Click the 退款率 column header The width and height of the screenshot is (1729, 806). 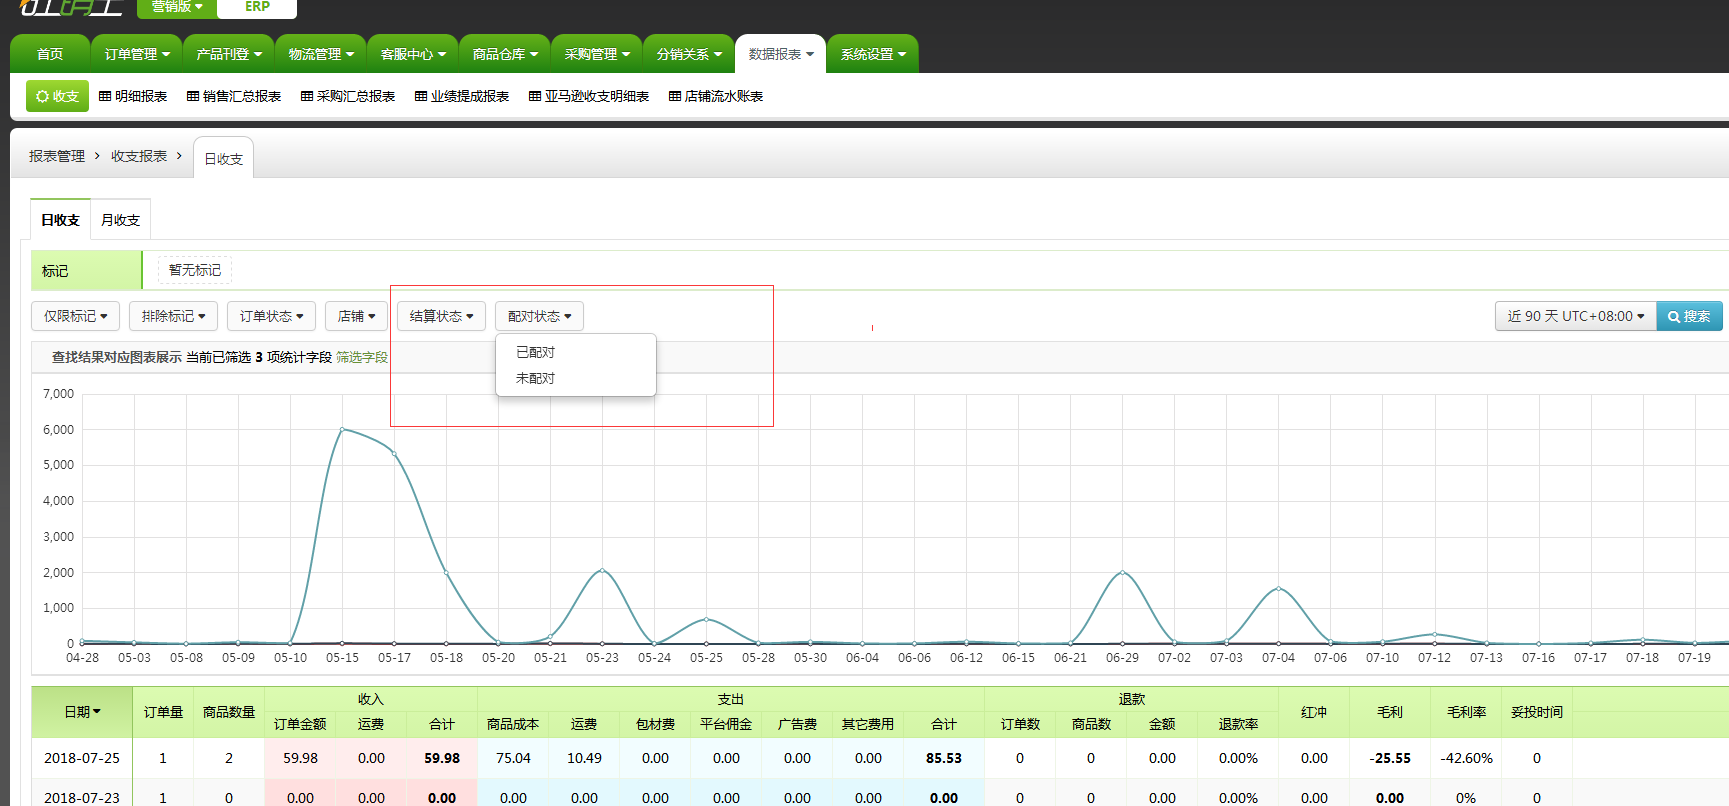[x=1238, y=724]
